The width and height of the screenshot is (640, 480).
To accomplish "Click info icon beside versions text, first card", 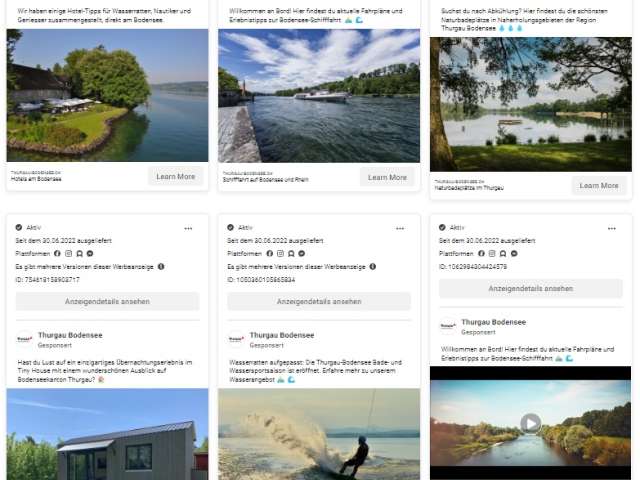I will 161,267.
